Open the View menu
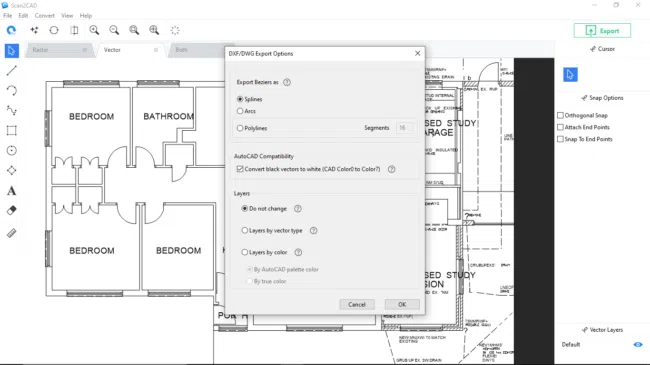Image resolution: width=650 pixels, height=365 pixels. [67, 15]
